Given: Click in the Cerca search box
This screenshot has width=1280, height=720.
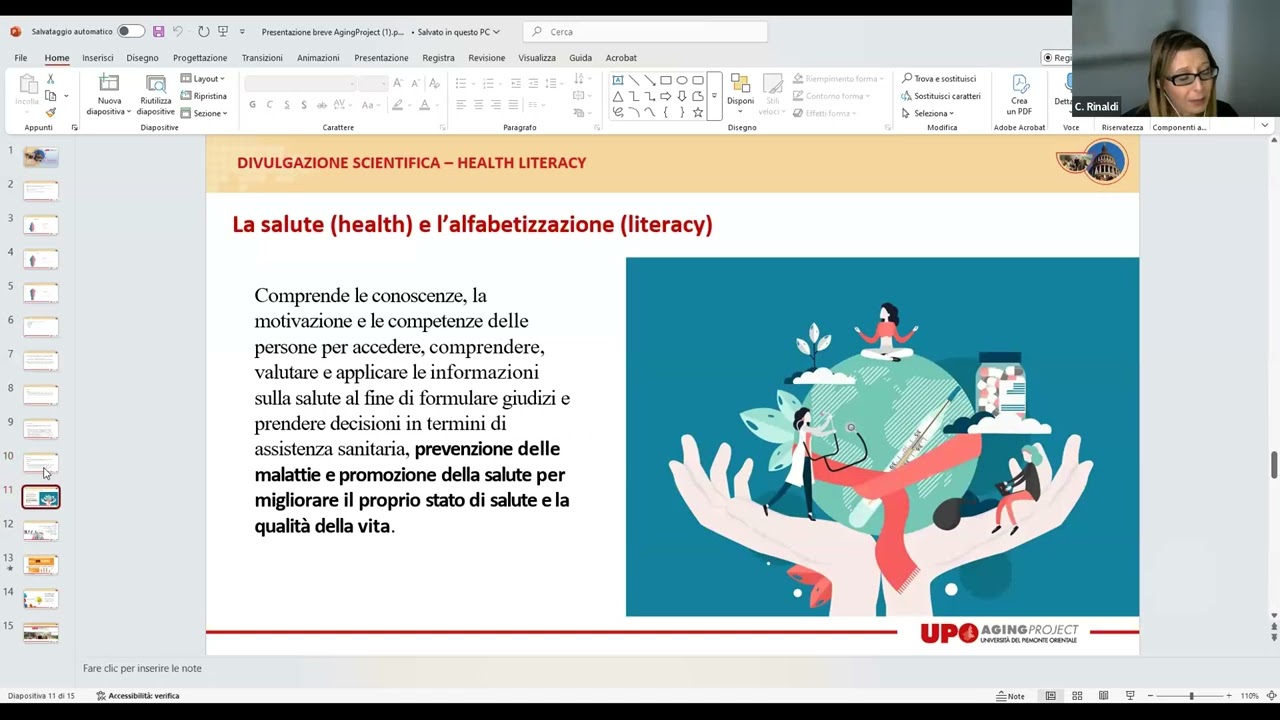Looking at the screenshot, I should [646, 32].
